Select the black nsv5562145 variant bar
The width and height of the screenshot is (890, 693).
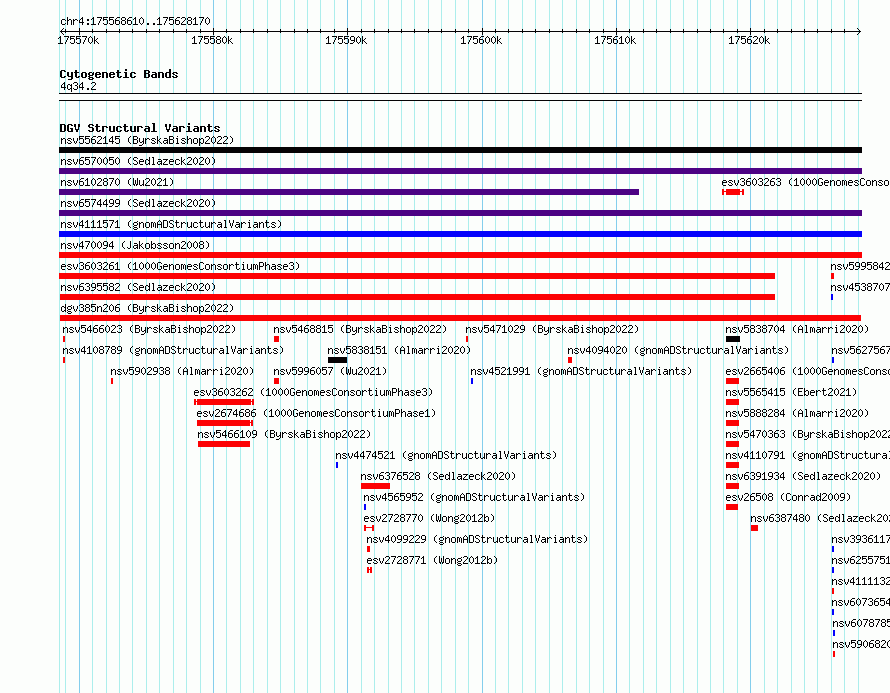coord(460,150)
